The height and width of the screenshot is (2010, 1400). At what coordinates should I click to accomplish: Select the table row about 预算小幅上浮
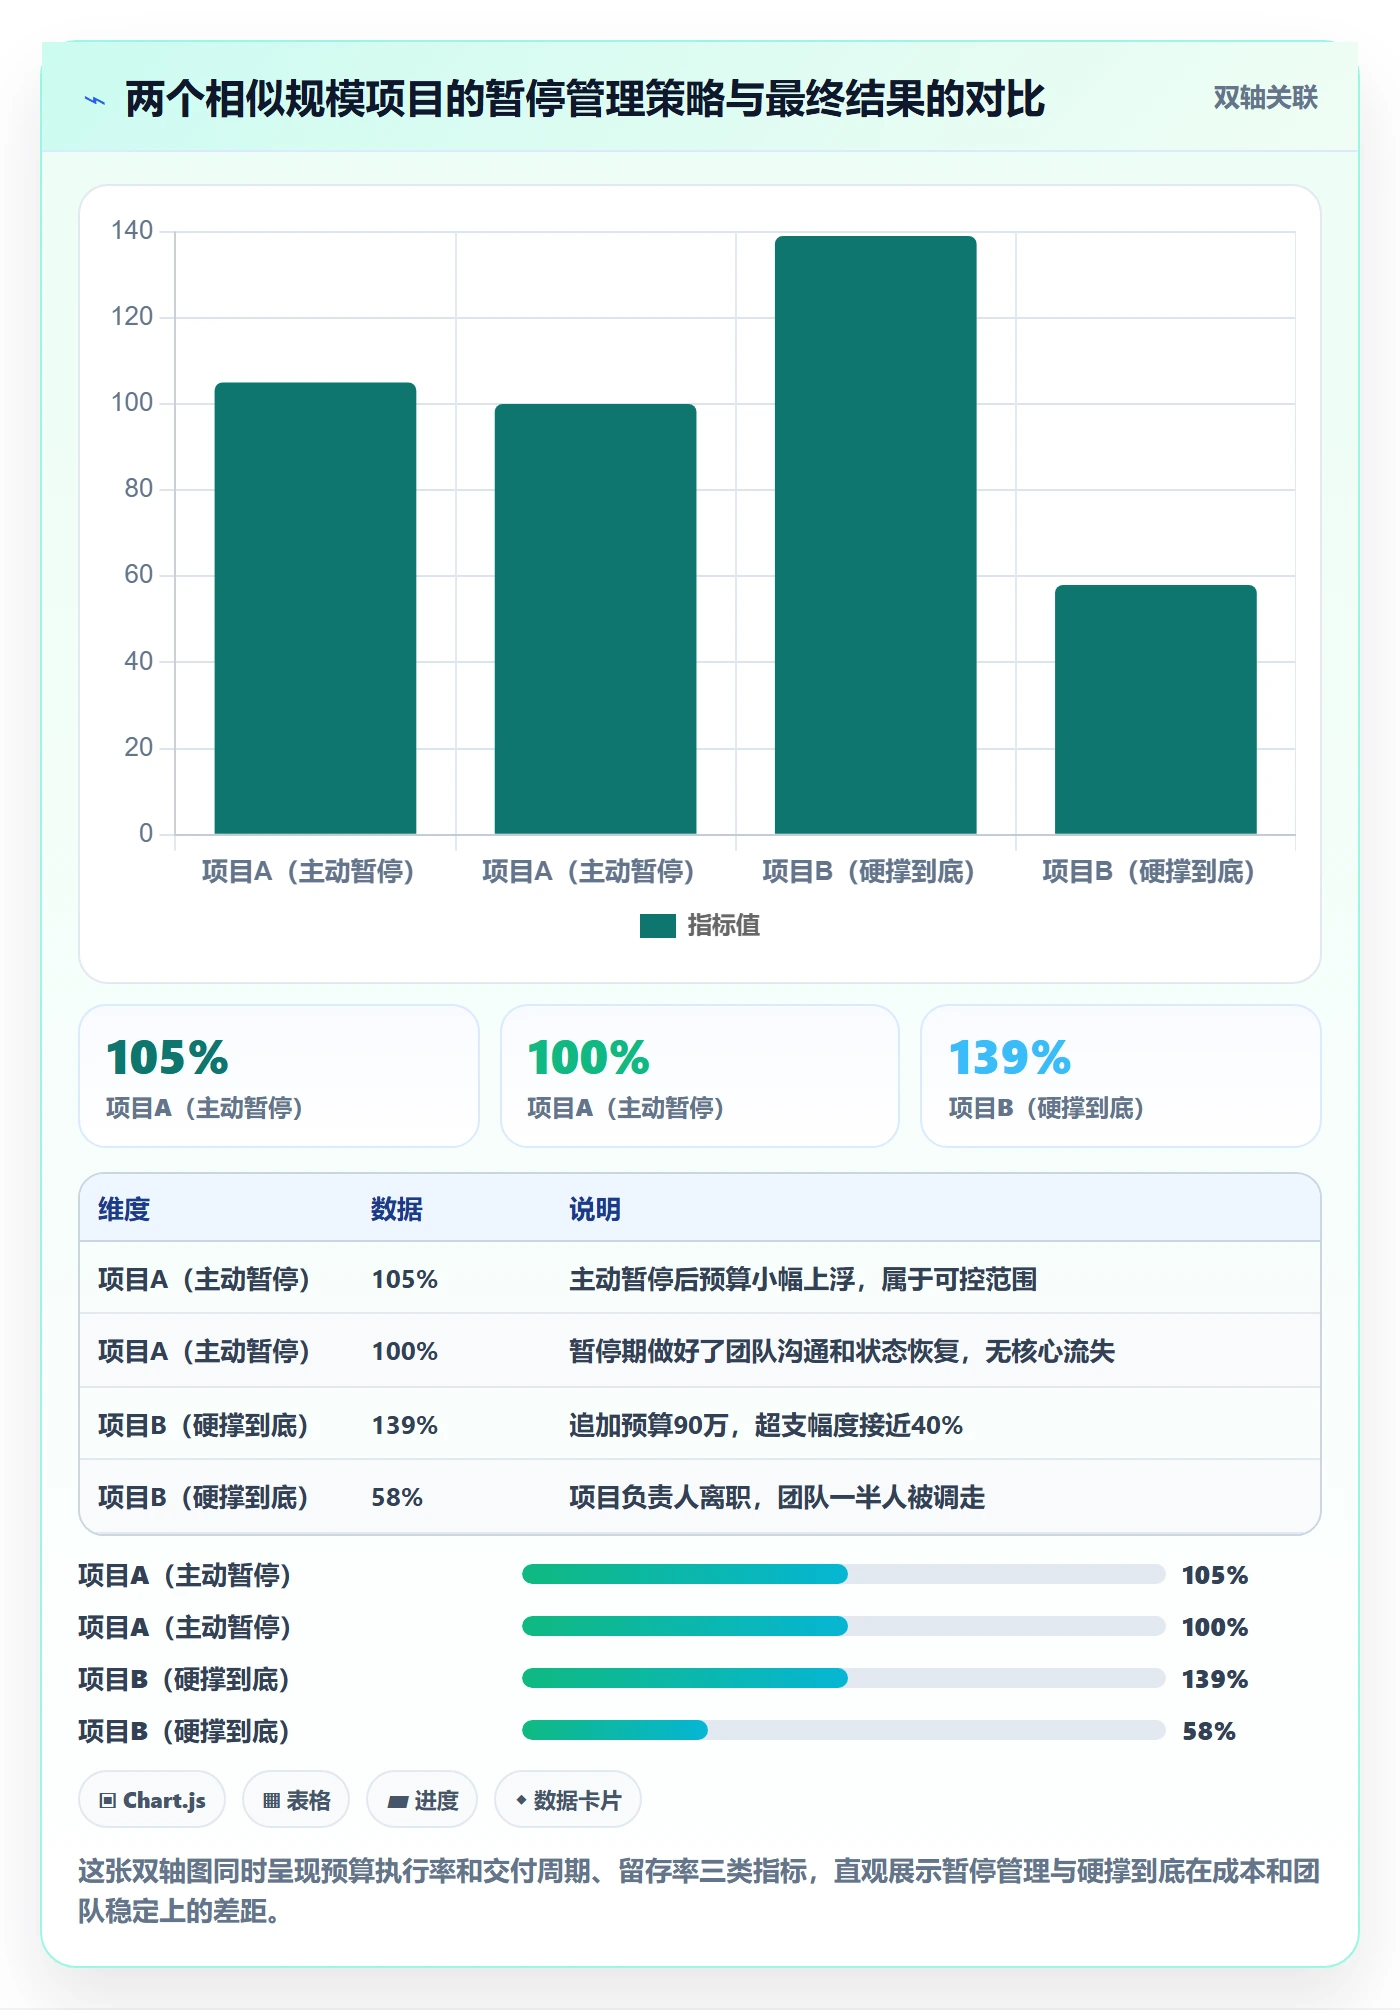700,1279
